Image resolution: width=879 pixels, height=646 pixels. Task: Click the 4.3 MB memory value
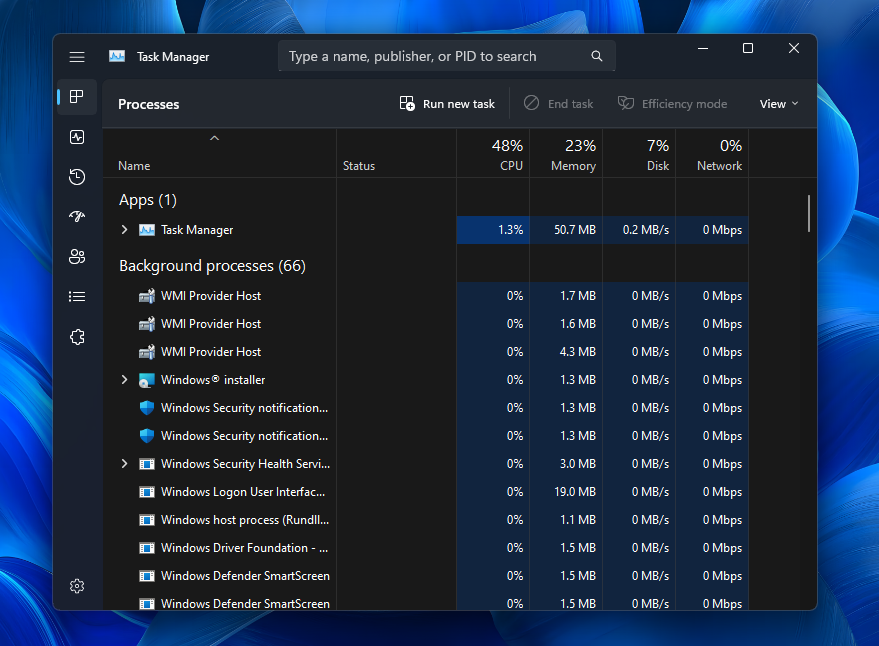click(x=577, y=352)
